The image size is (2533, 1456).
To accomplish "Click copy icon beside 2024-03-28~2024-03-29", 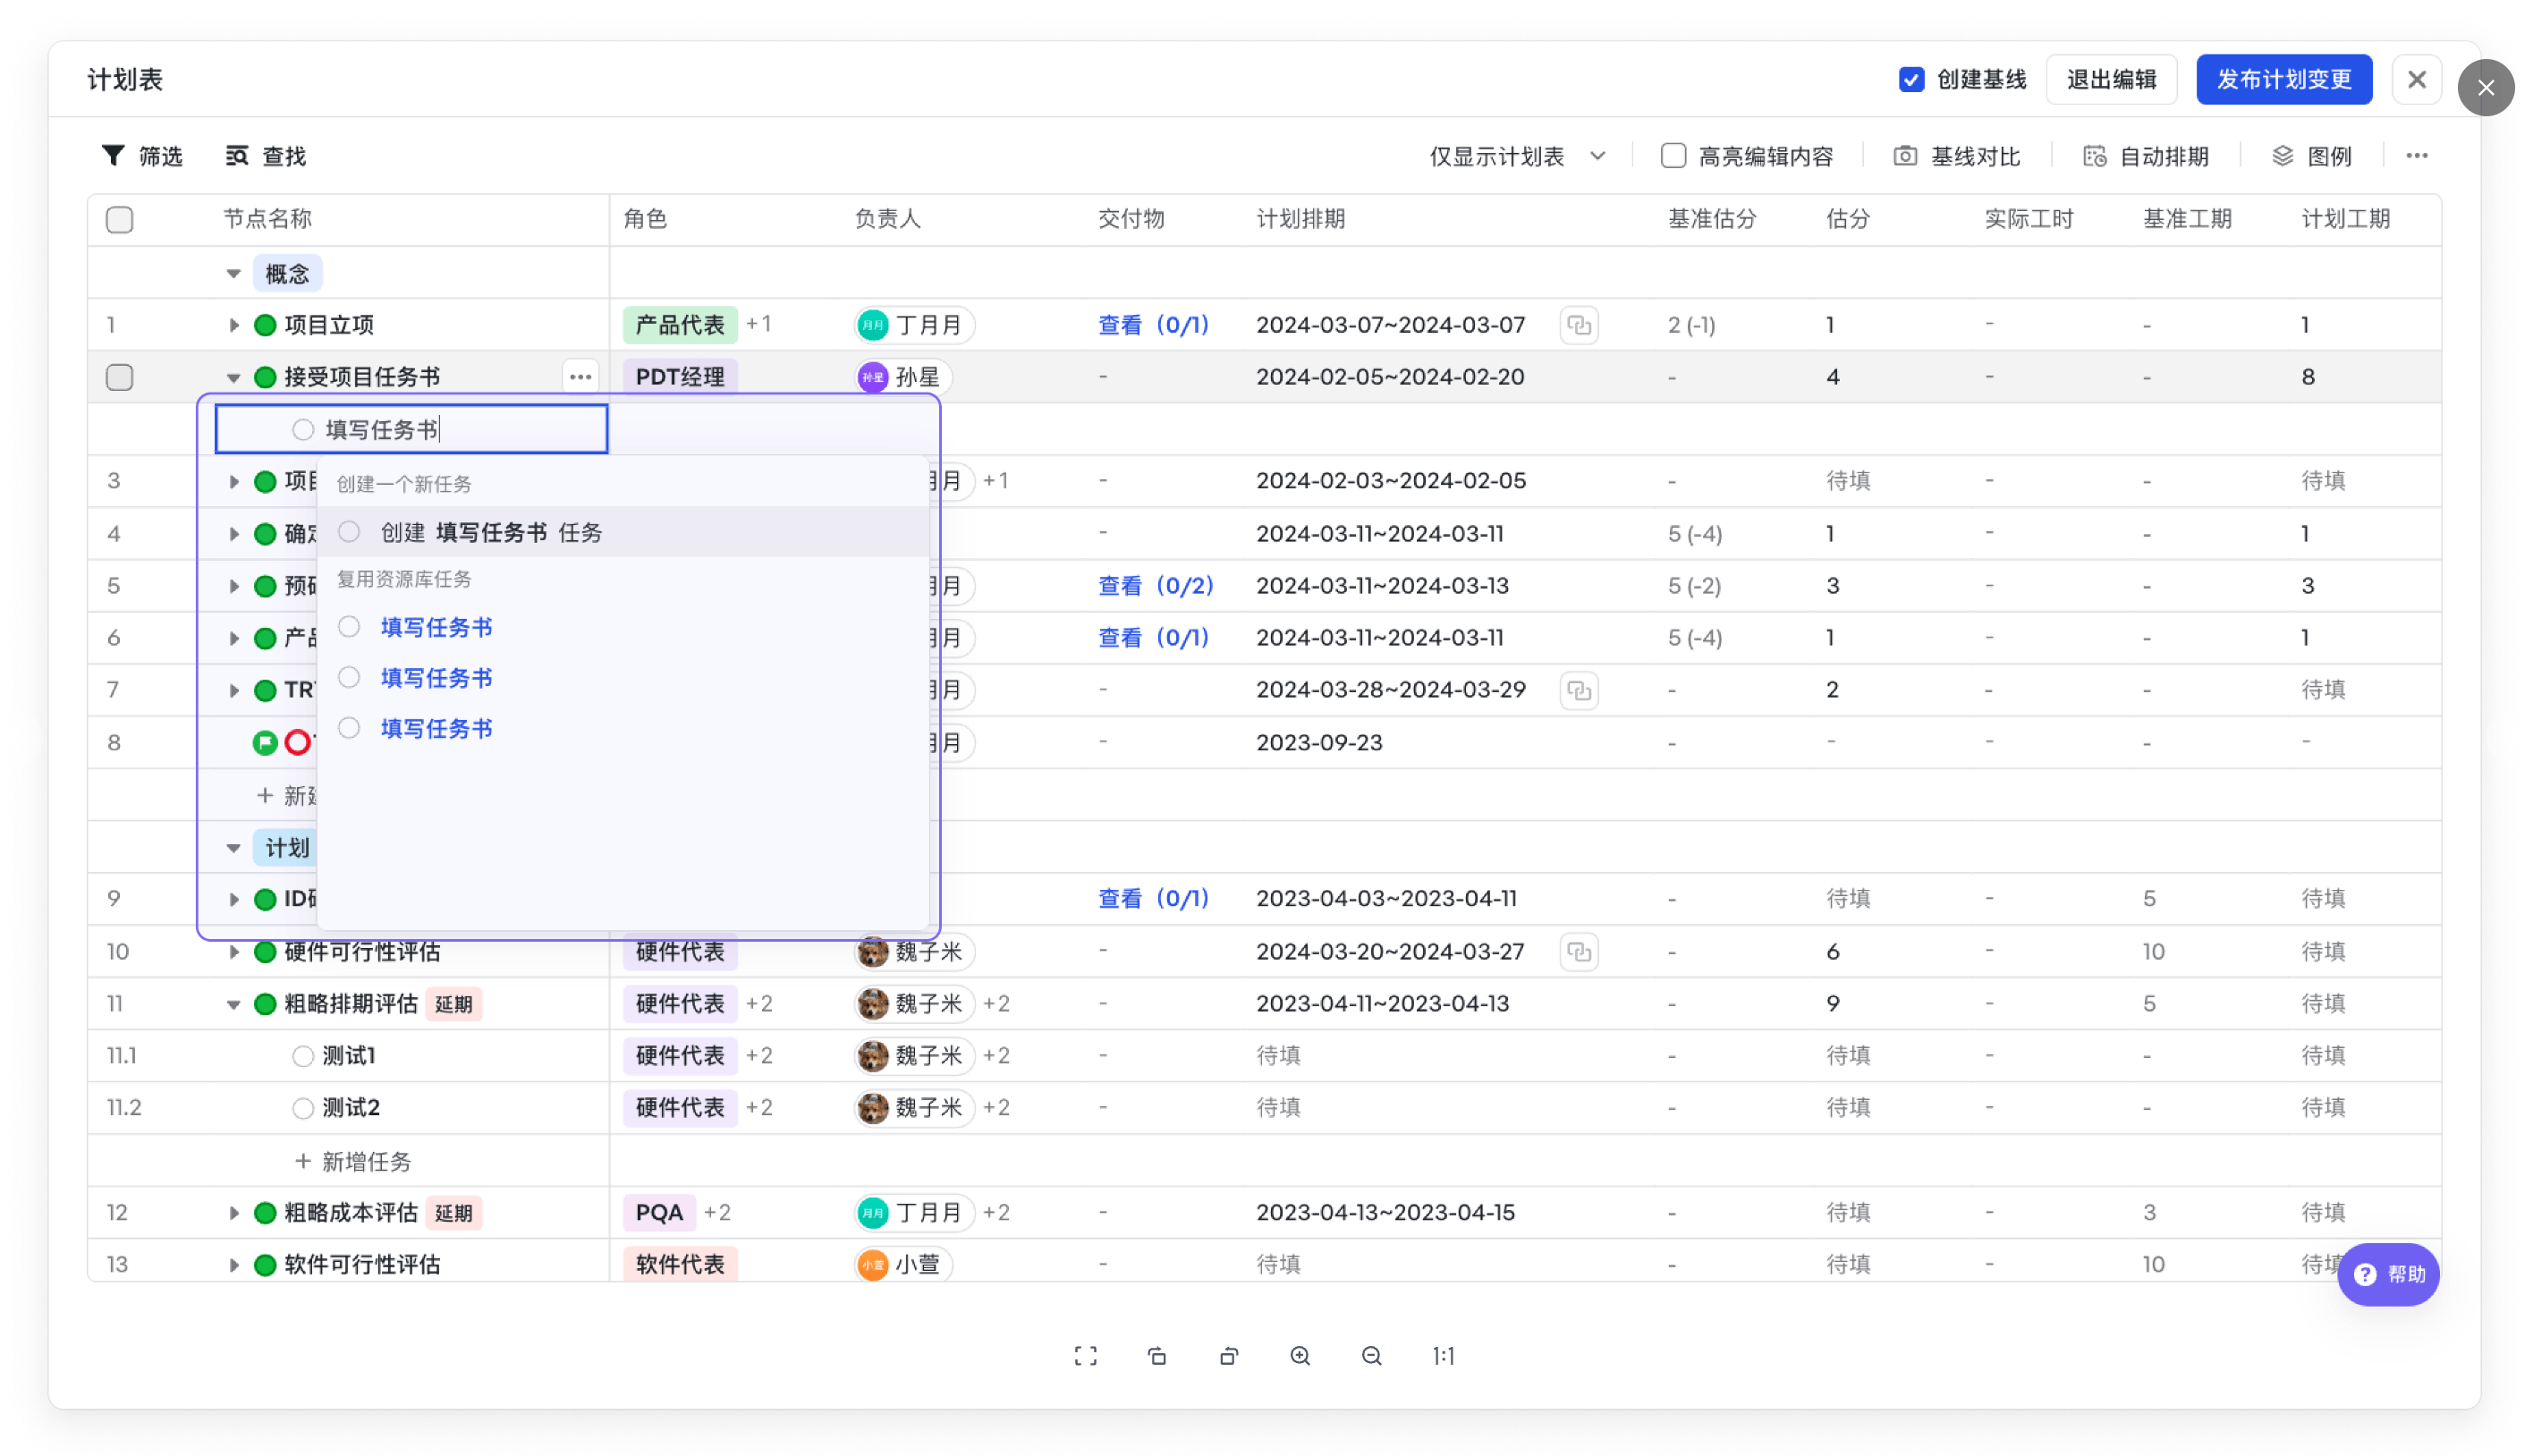I will click(x=1579, y=690).
